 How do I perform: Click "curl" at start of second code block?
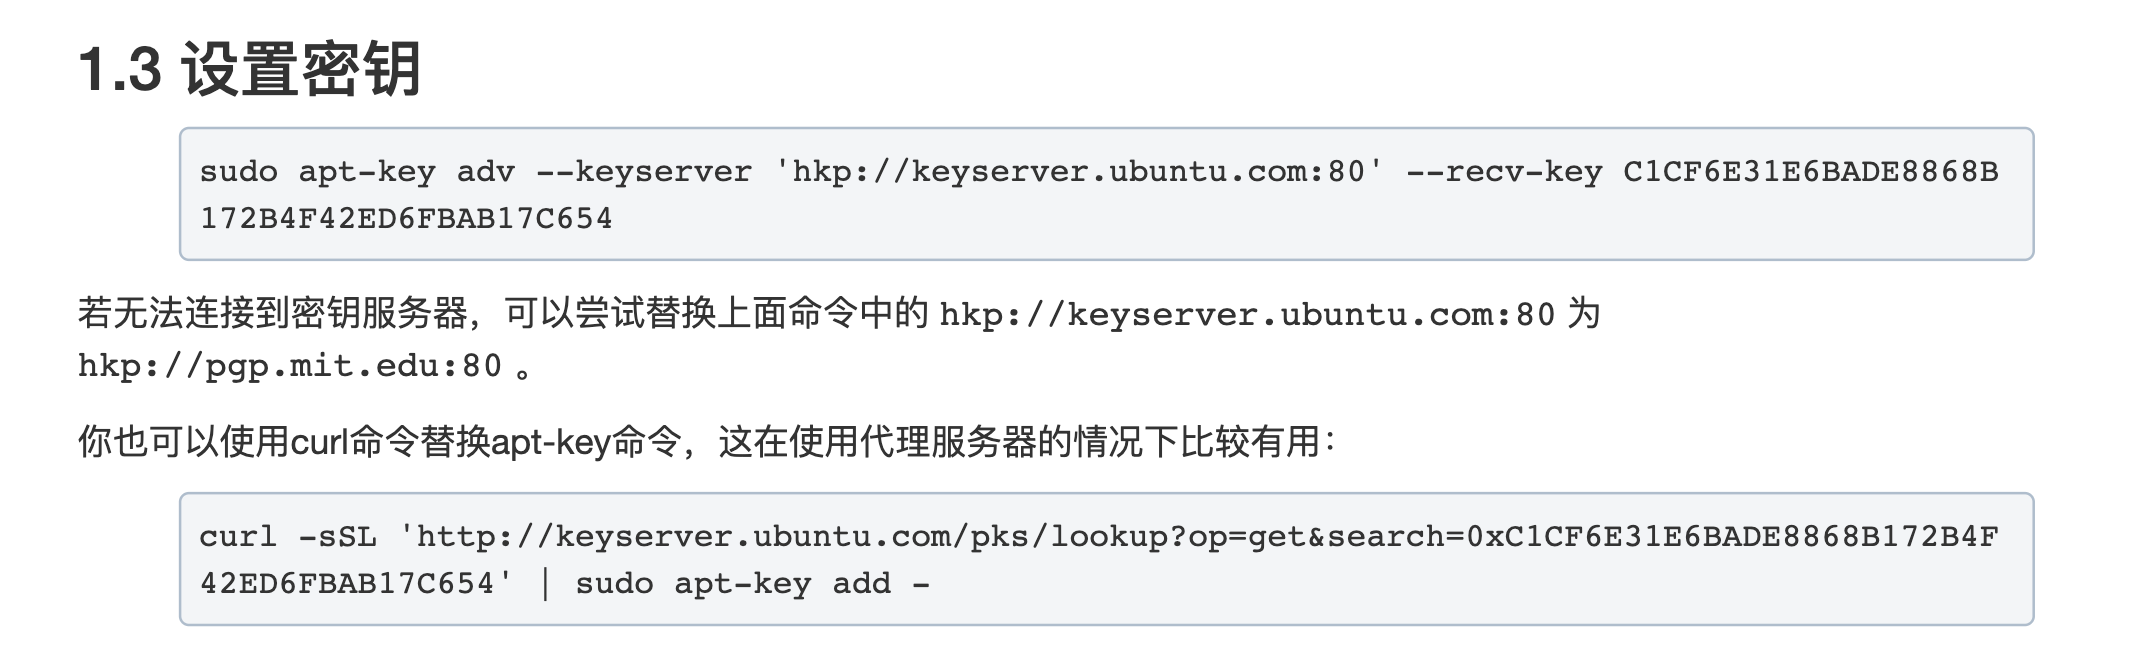coord(238,537)
